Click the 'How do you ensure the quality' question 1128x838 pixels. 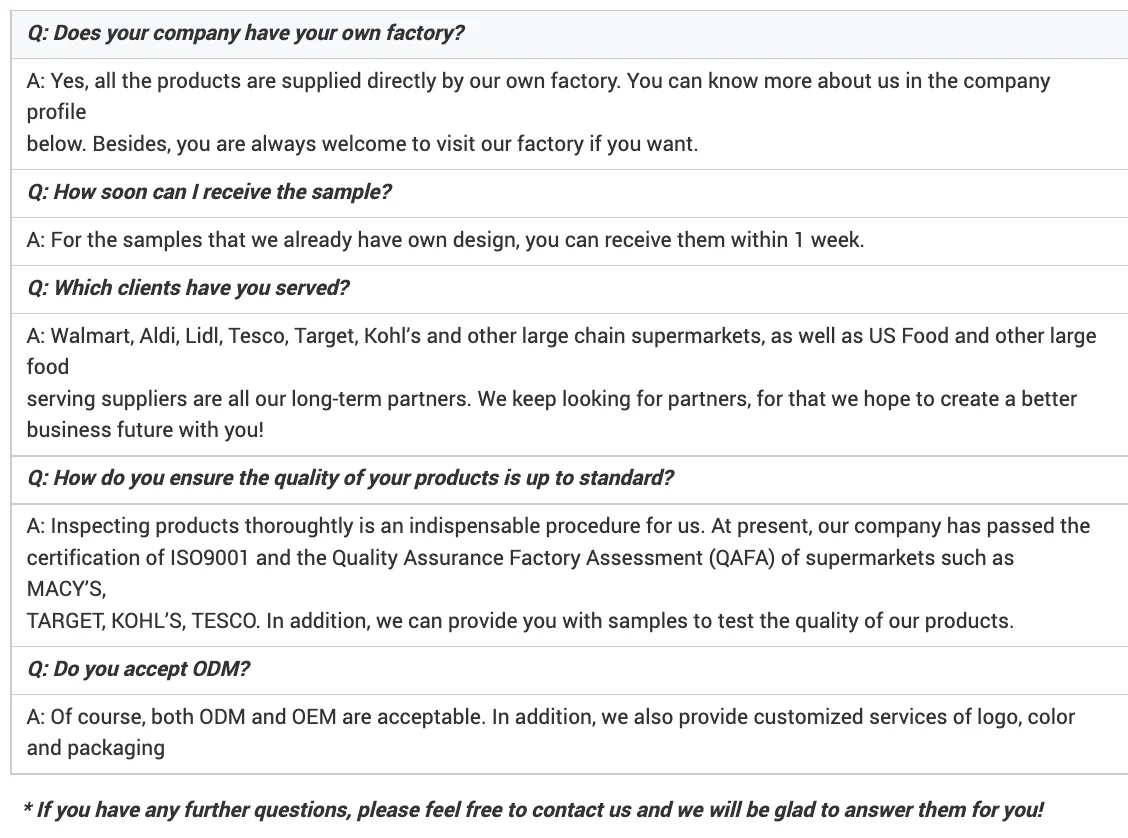(350, 478)
